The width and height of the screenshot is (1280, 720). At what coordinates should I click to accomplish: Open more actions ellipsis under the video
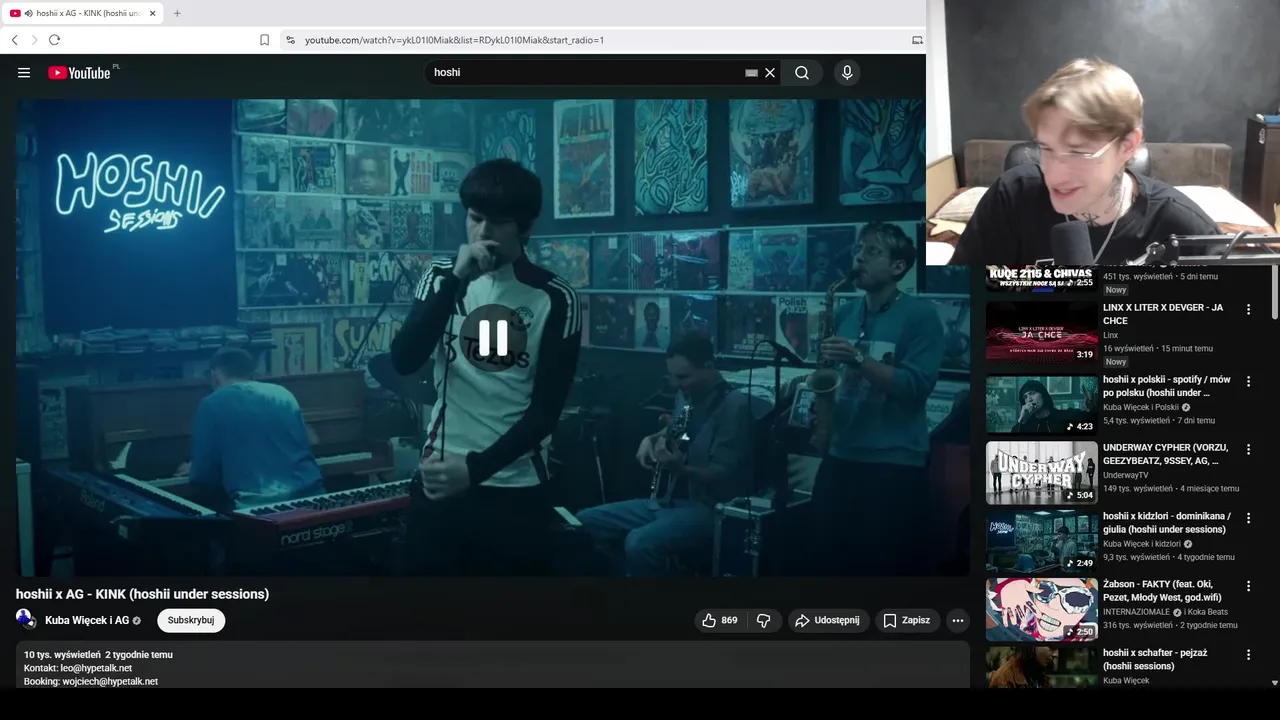[x=958, y=621]
